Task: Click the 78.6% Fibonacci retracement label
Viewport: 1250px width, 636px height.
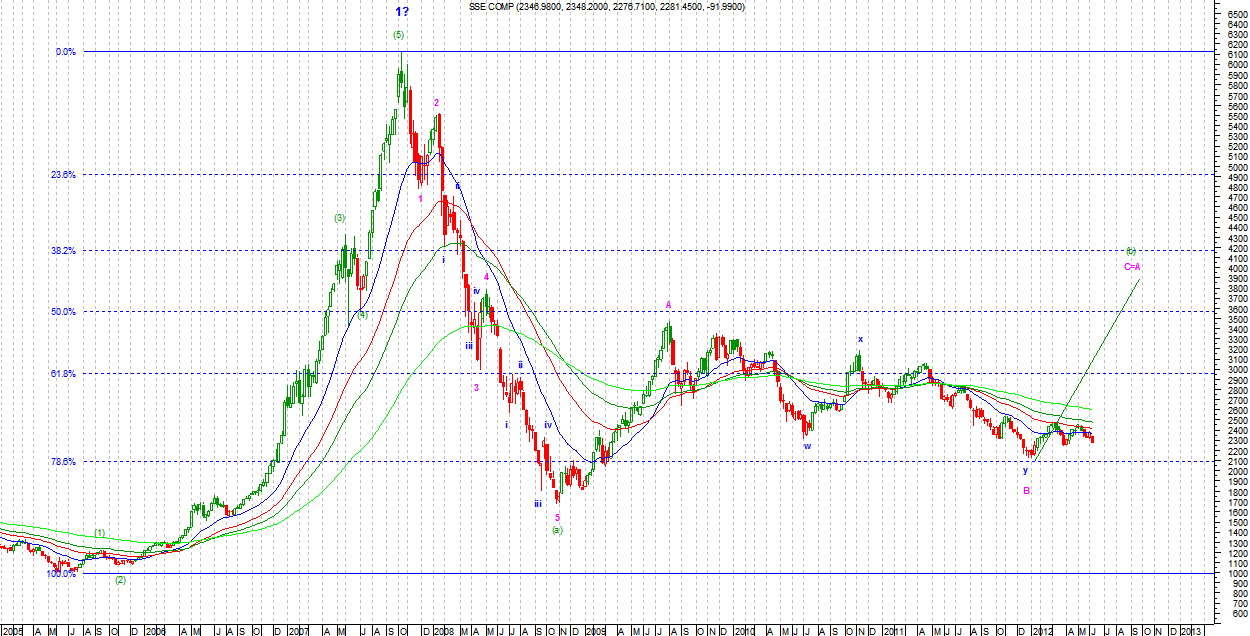Action: (63, 462)
